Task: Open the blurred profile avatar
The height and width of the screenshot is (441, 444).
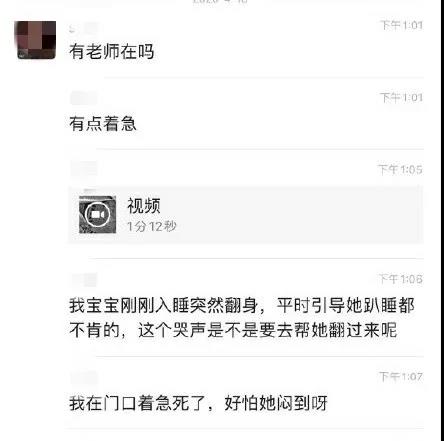Action: point(37,40)
